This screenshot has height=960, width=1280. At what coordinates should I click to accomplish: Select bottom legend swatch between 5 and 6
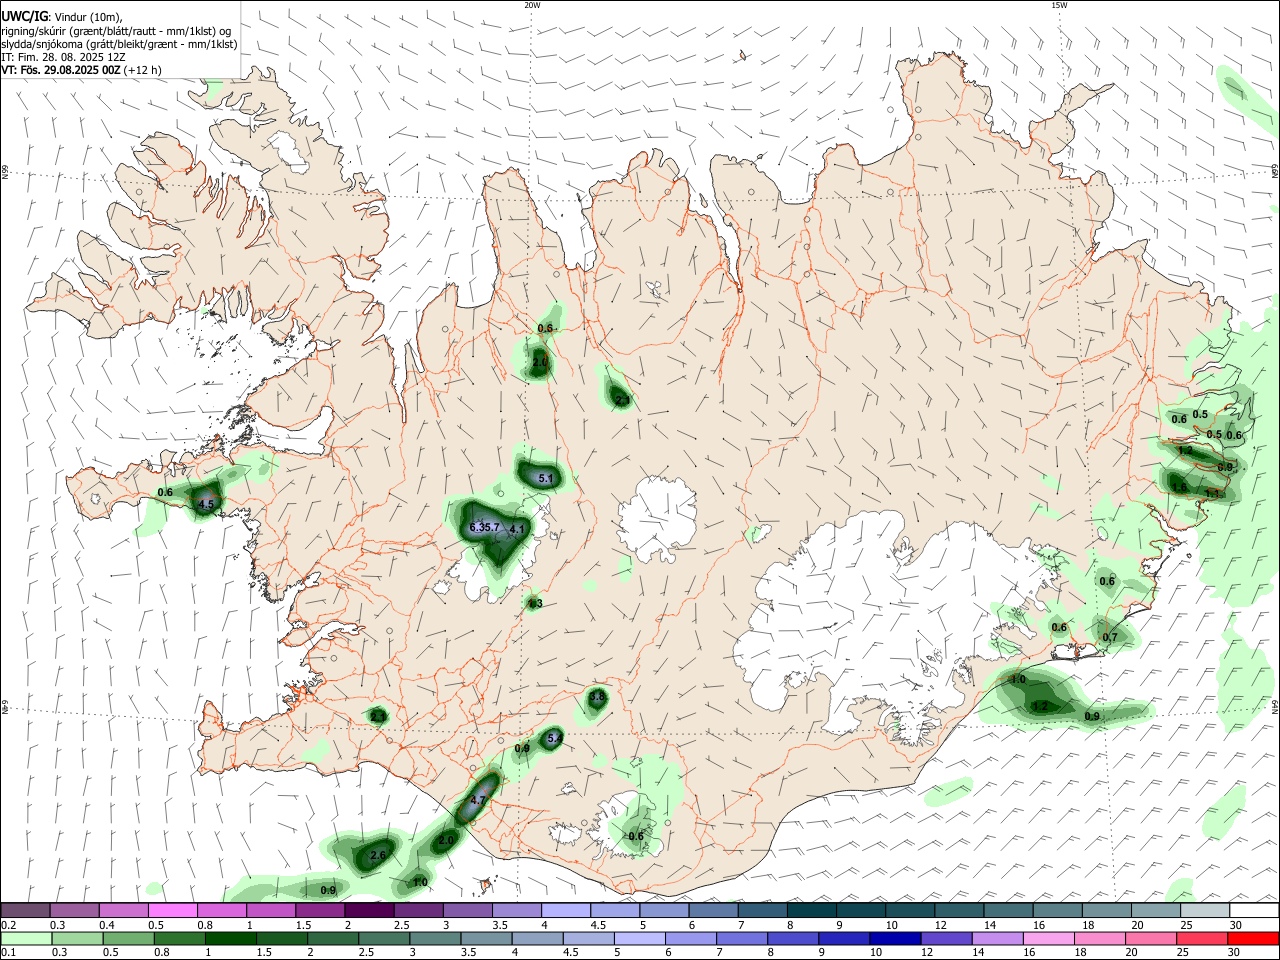click(x=638, y=938)
